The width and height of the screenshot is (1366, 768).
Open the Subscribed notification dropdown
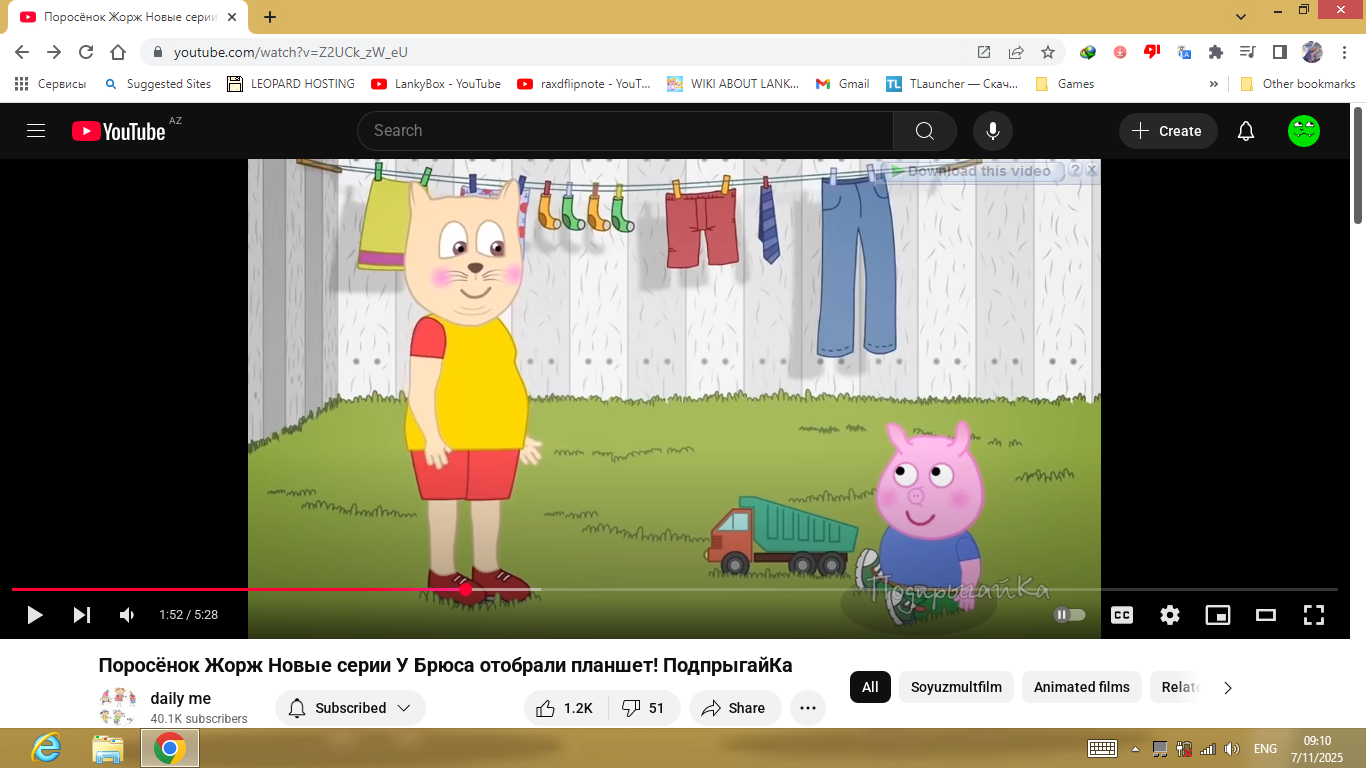point(350,708)
